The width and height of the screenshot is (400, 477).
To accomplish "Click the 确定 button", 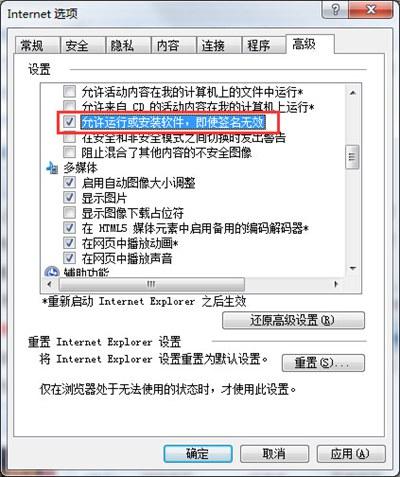I will 198,454.
